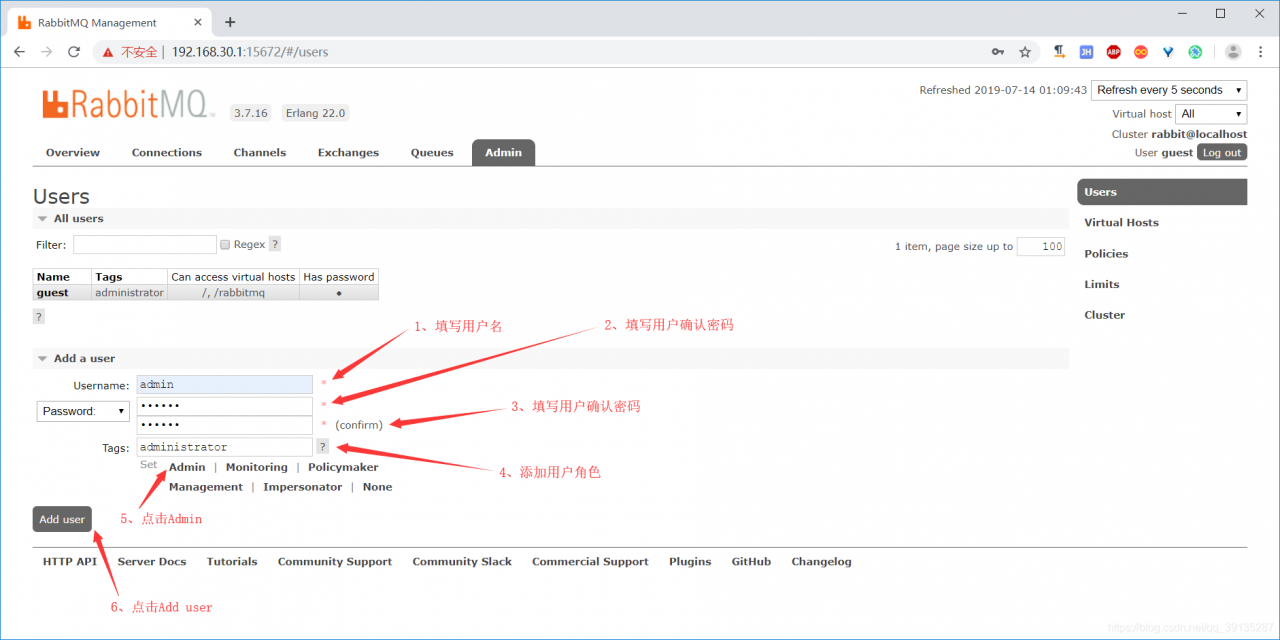Switch to the Exchanges tab
1280x640 pixels.
click(348, 153)
